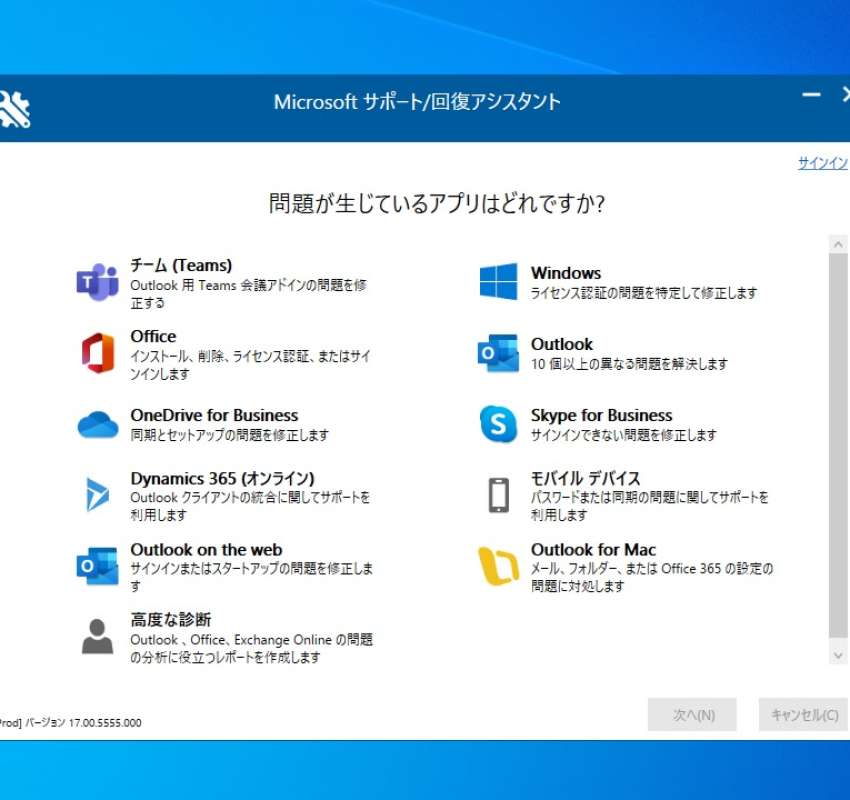Click the Office 365 の設定 description text

[652, 577]
